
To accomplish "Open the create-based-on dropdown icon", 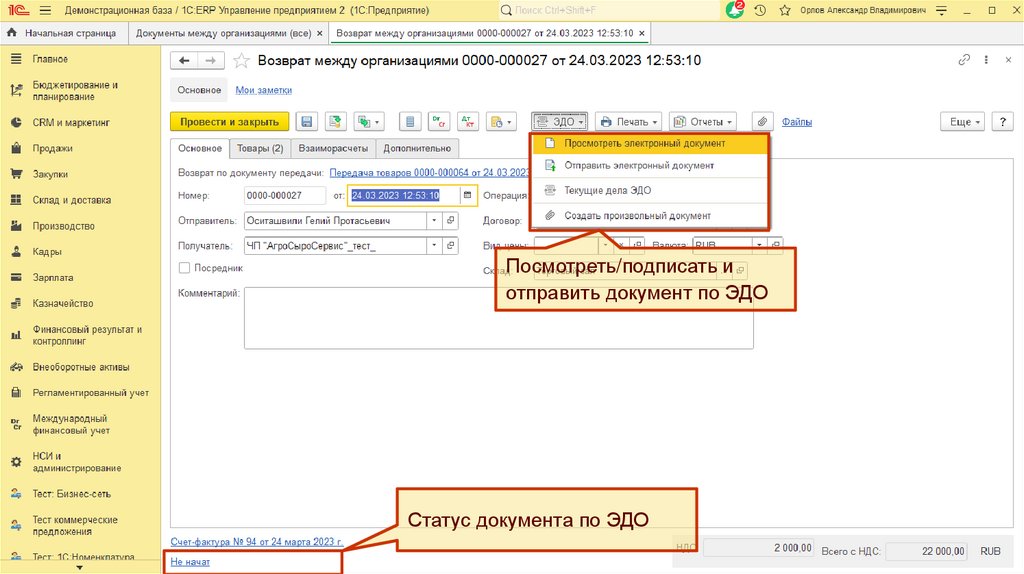I will (x=368, y=121).
